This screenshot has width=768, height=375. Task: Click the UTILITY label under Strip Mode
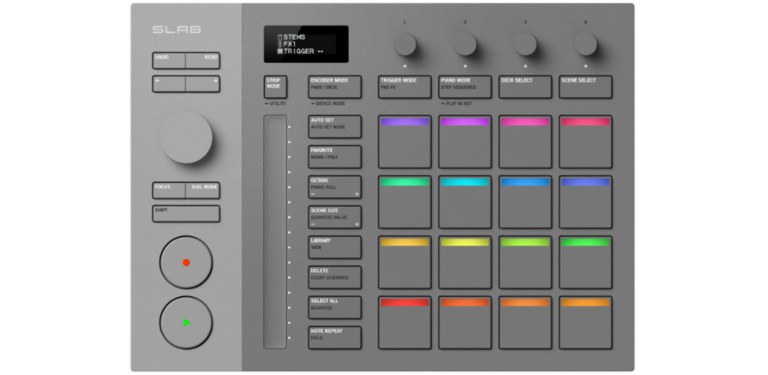tap(275, 104)
